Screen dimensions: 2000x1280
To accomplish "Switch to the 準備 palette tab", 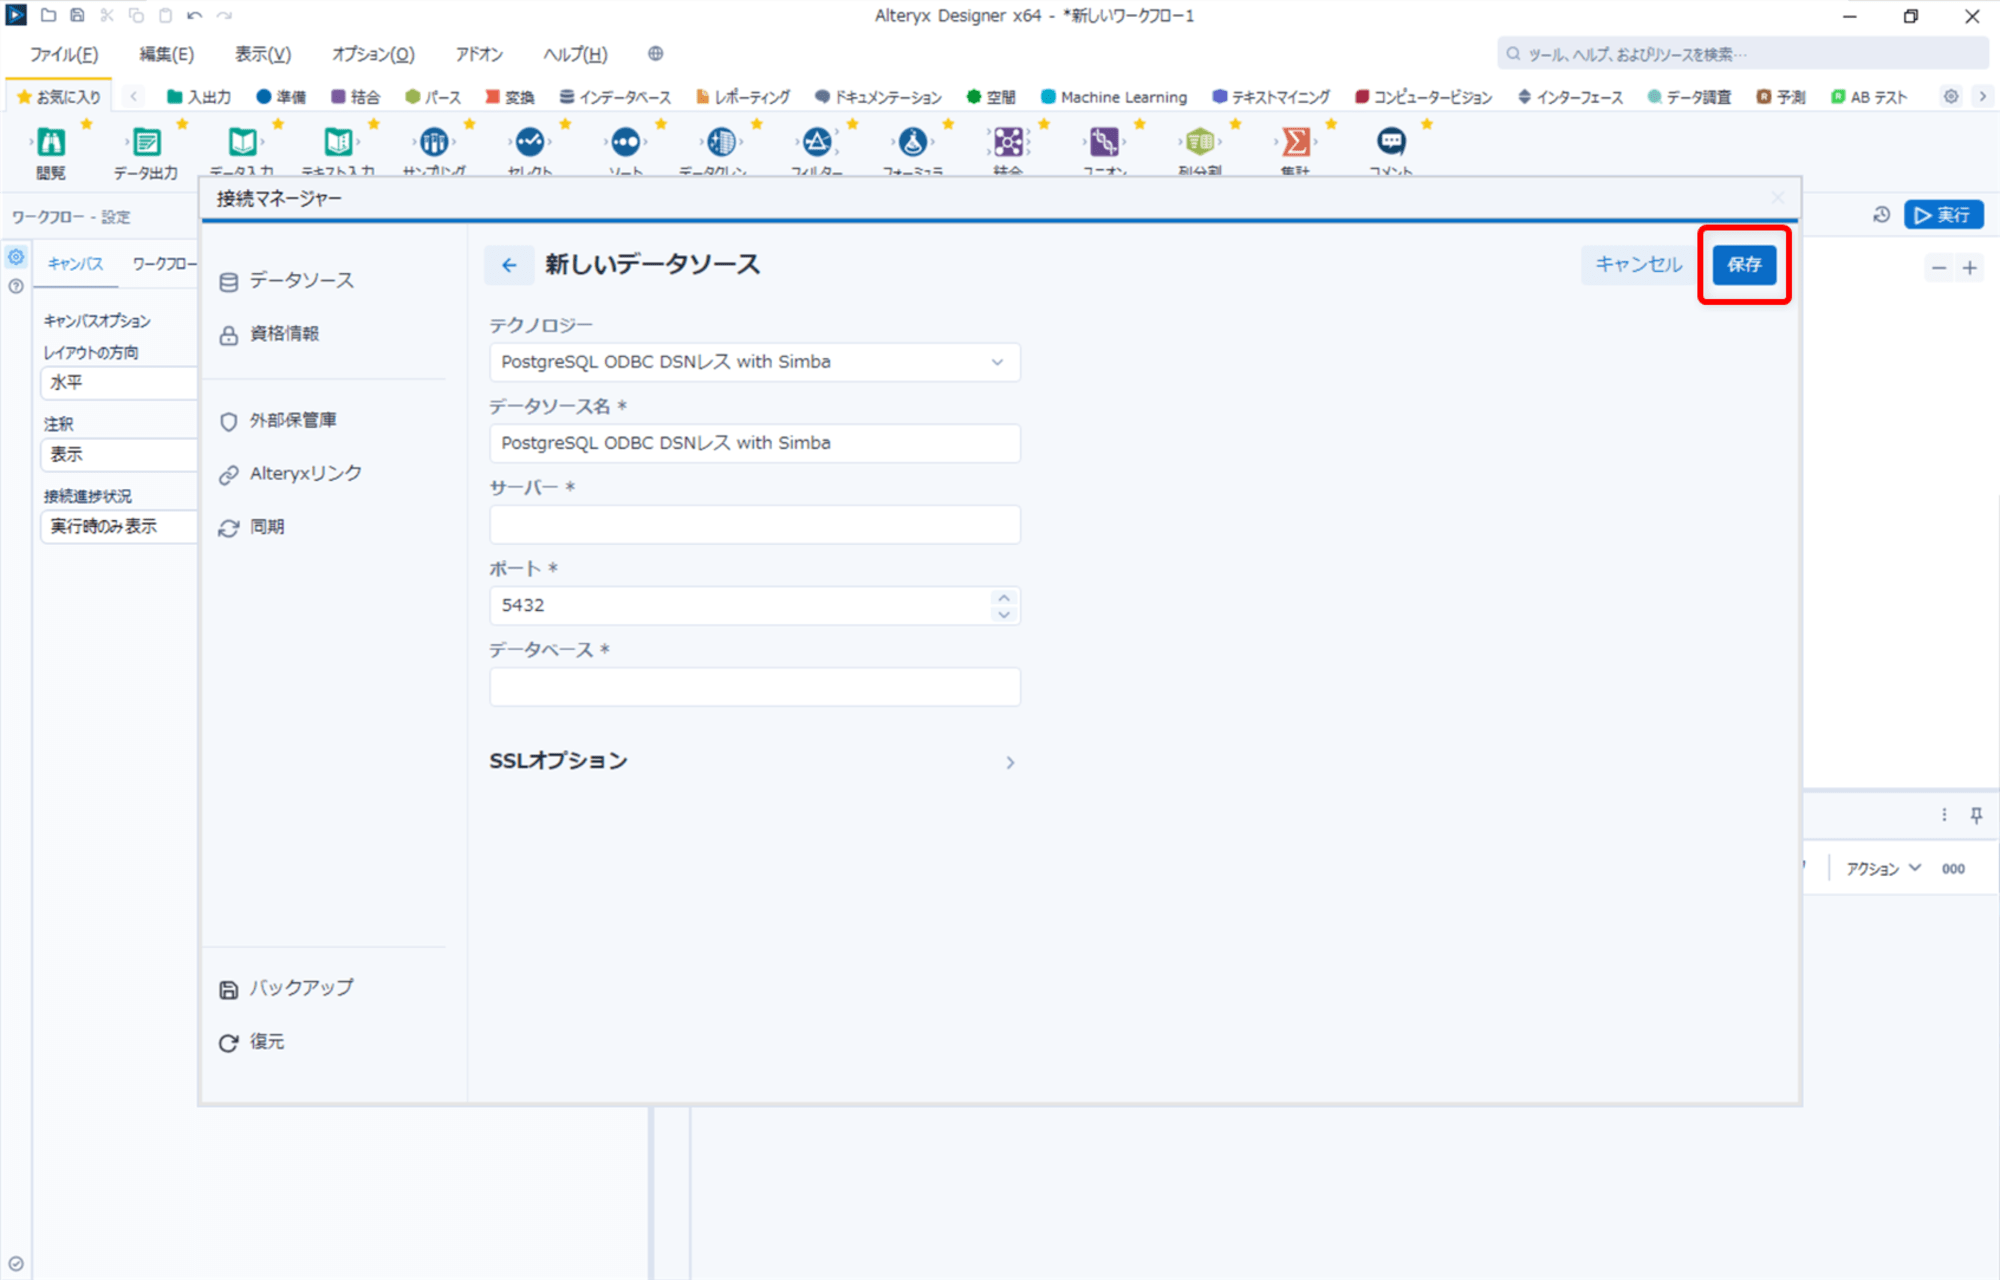I will tap(281, 96).
